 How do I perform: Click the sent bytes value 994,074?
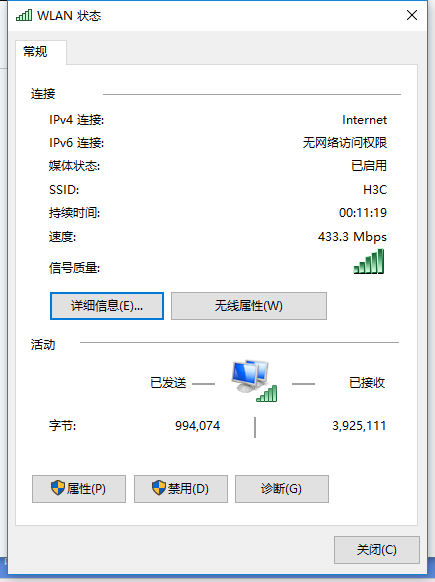click(197, 425)
